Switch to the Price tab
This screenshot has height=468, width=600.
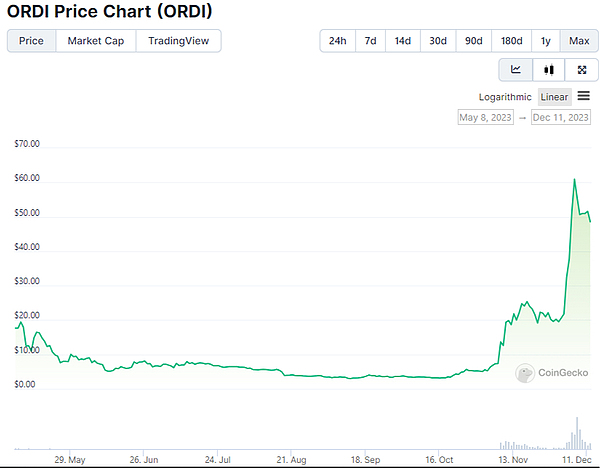(31, 41)
